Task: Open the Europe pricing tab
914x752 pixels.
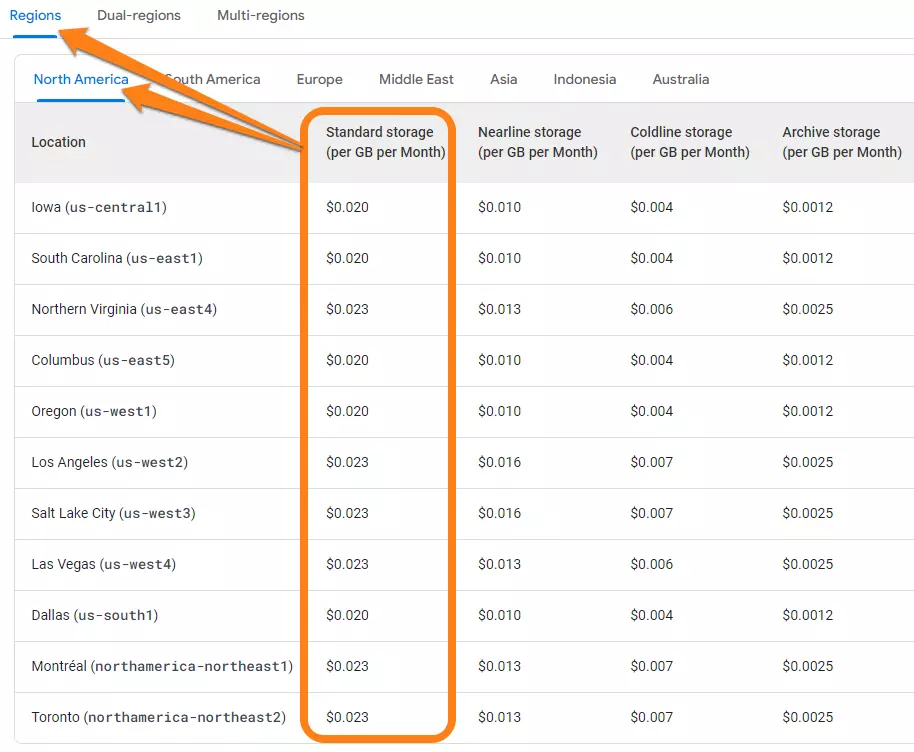Action: click(x=319, y=79)
